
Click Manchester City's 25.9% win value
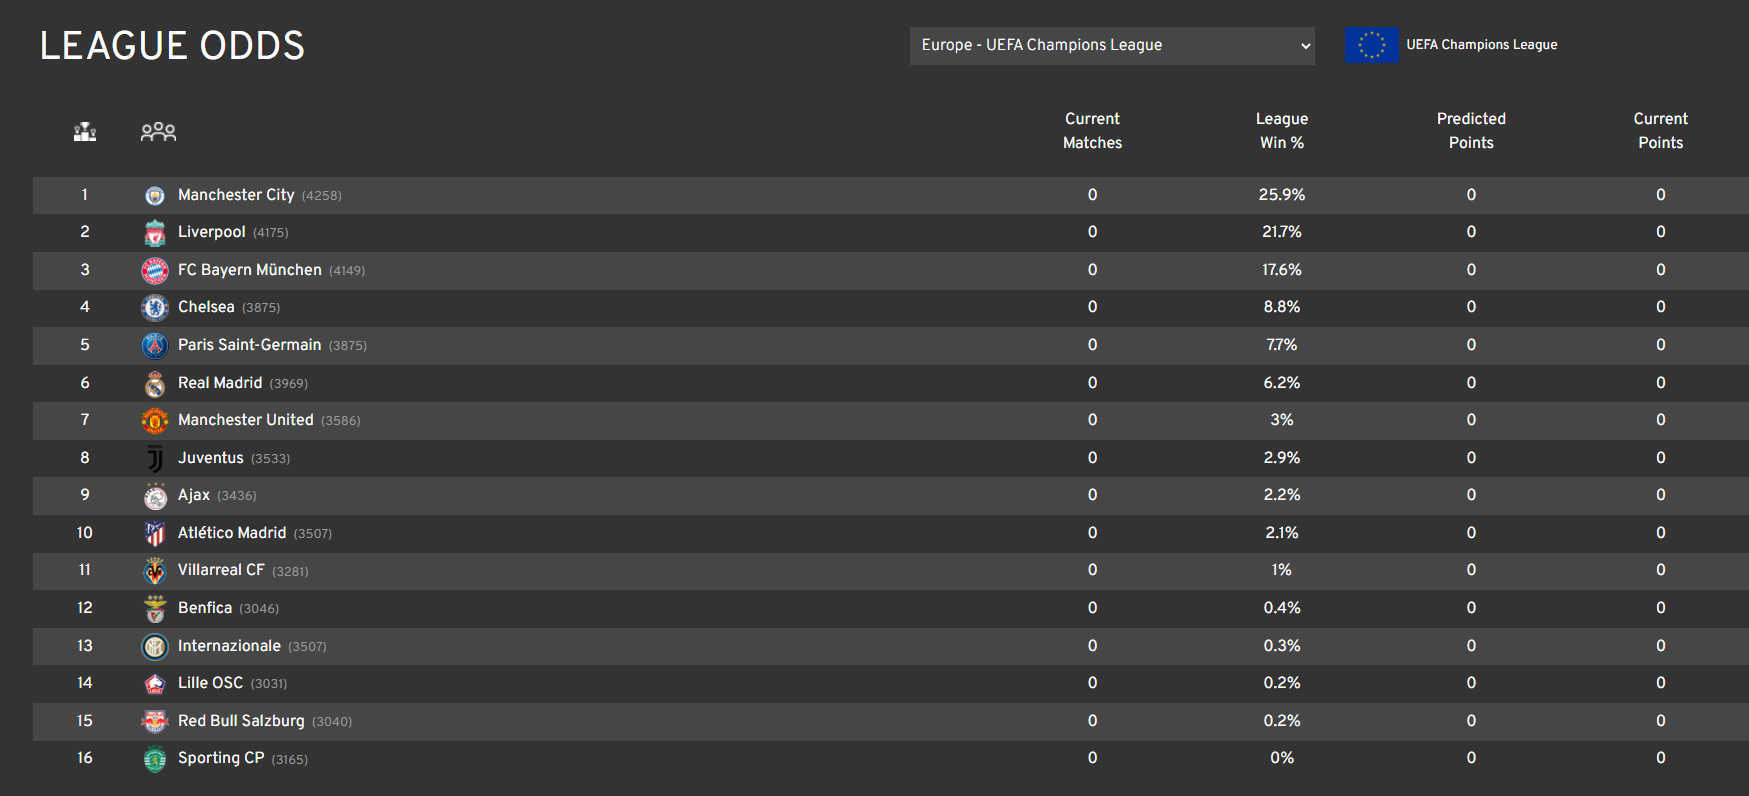point(1282,195)
